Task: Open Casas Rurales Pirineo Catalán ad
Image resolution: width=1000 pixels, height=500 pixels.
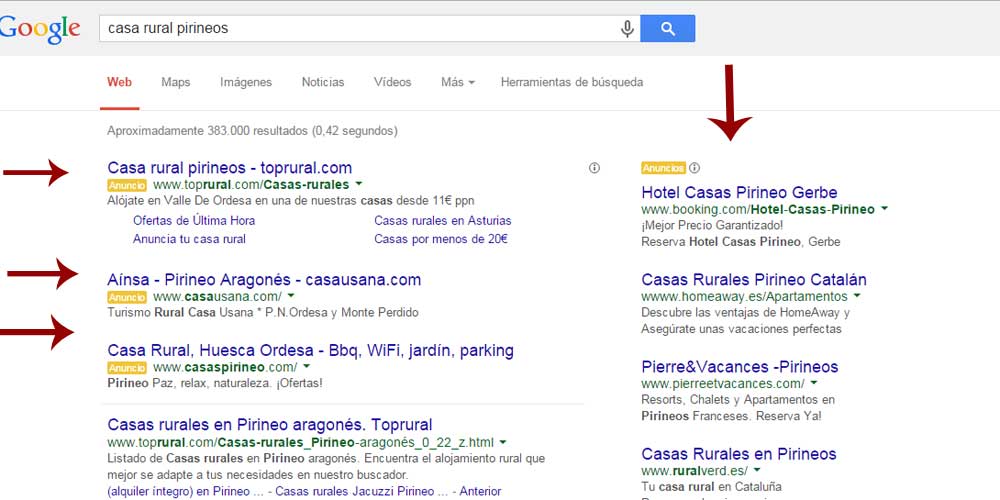Action: pos(754,280)
